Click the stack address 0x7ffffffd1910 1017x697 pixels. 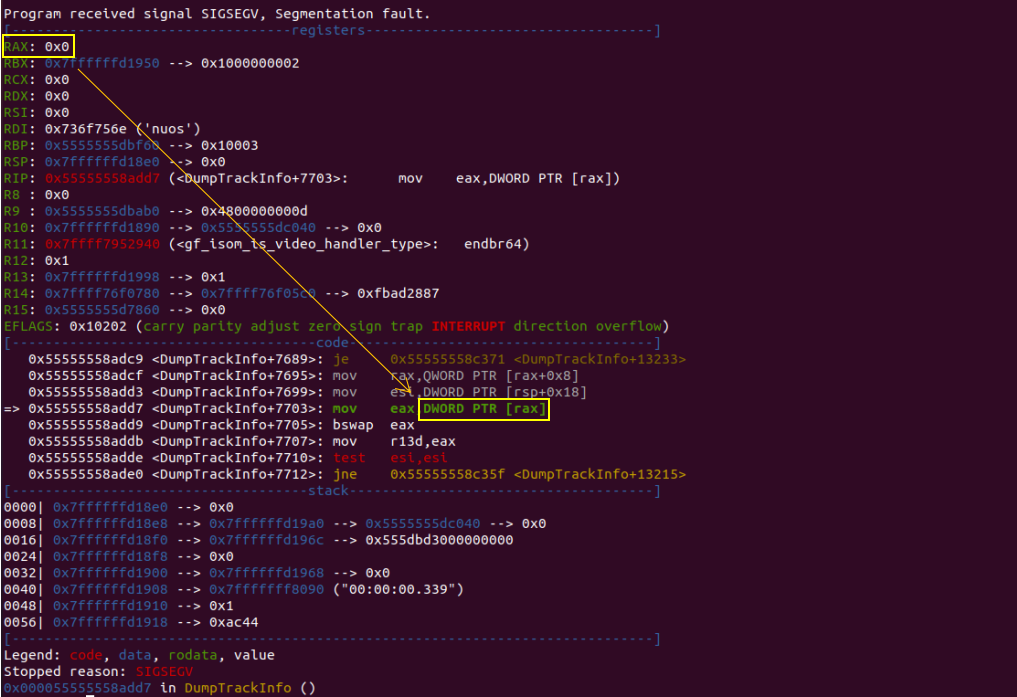click(x=110, y=606)
